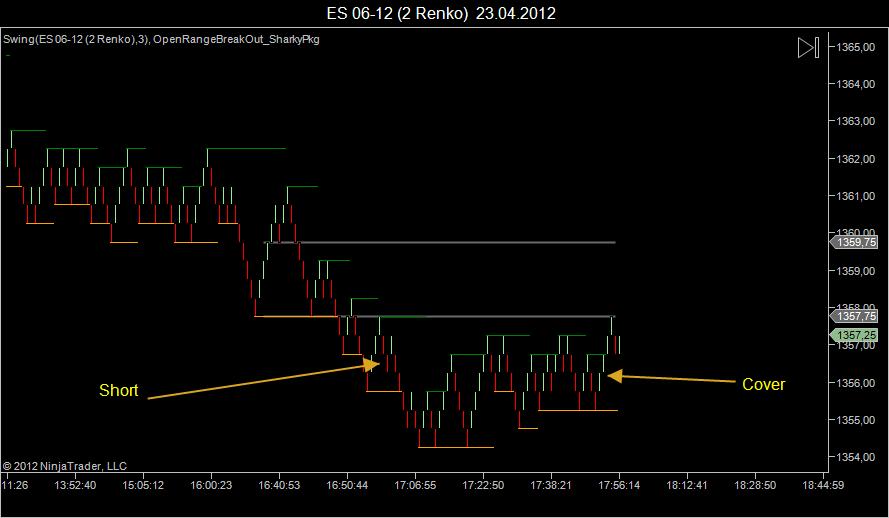Click the 15:05:12 time axis label
The width and height of the screenshot is (889, 518).
coord(143,485)
